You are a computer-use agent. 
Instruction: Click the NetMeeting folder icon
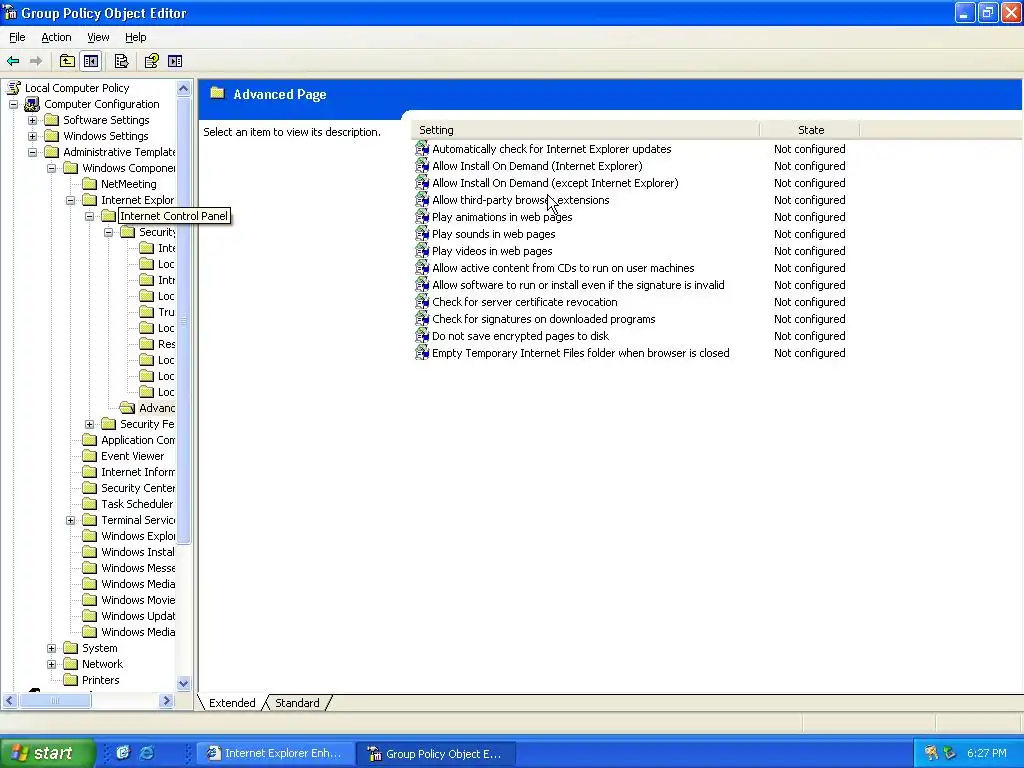pos(89,184)
